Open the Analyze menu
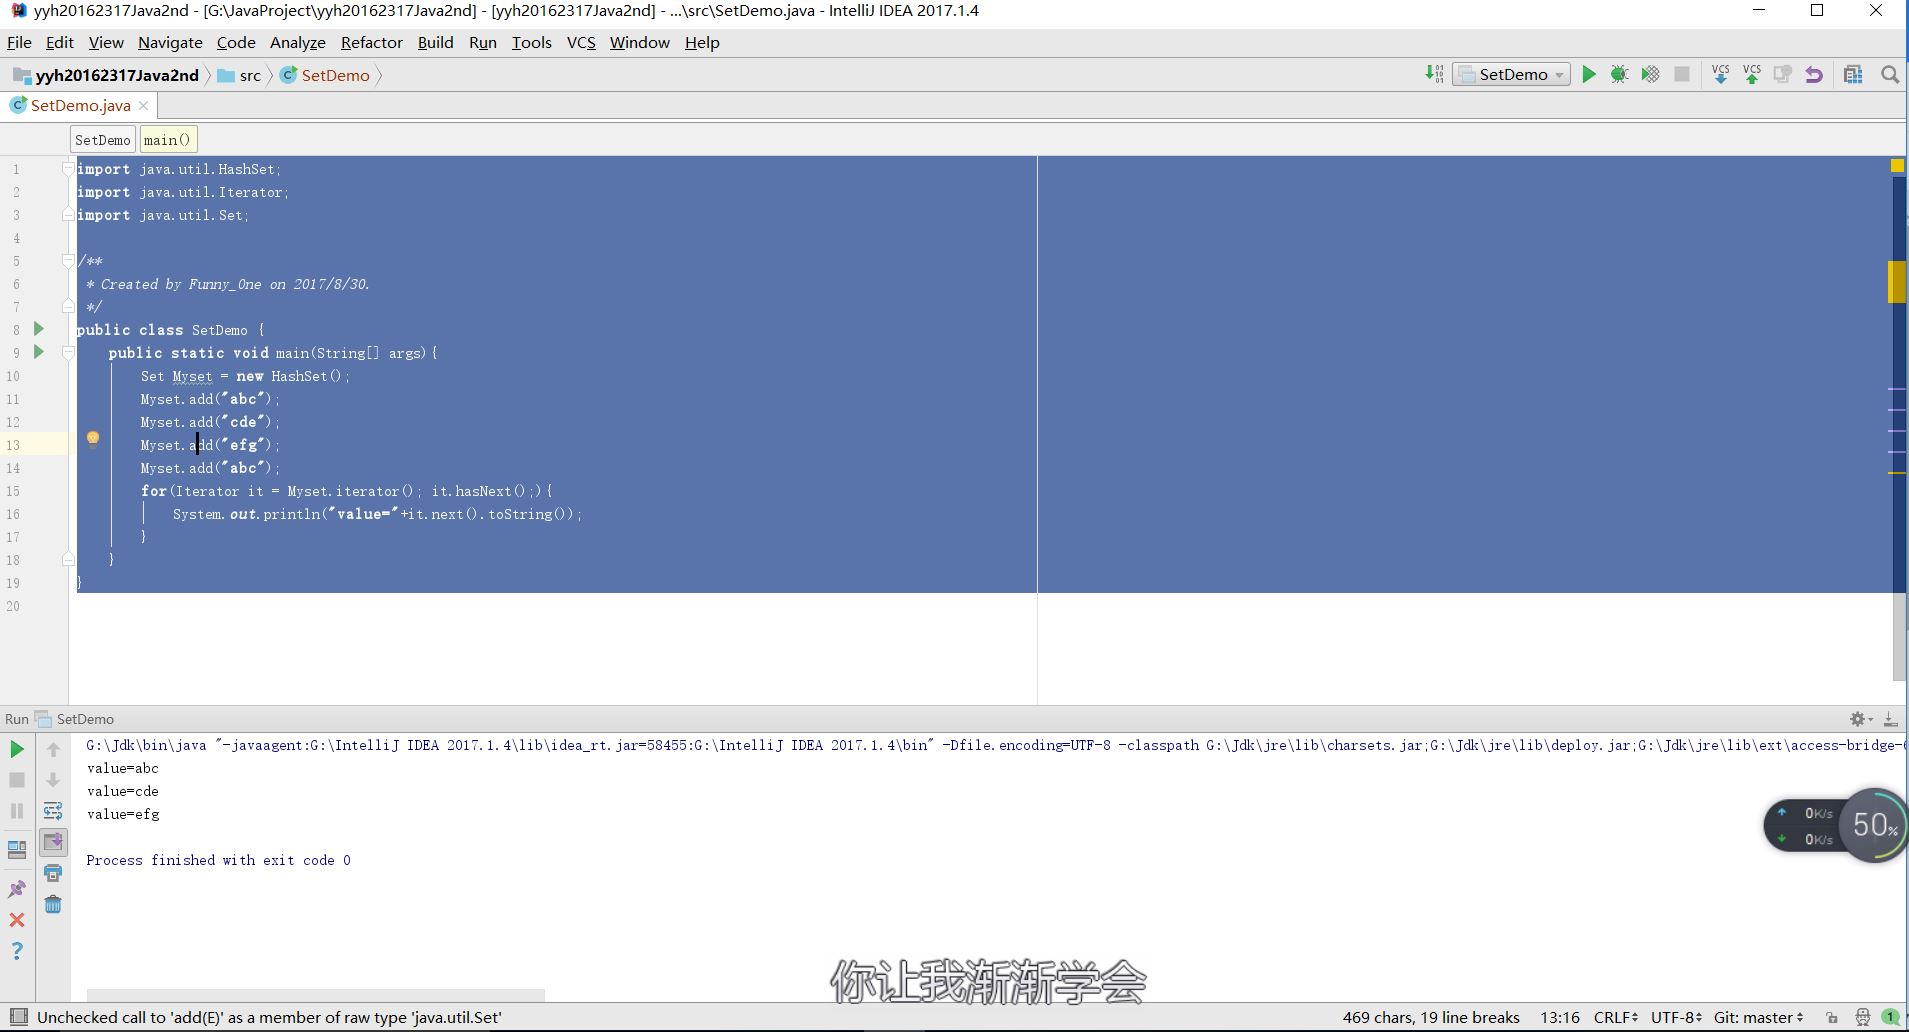Image resolution: width=1909 pixels, height=1032 pixels. pyautogui.click(x=297, y=42)
